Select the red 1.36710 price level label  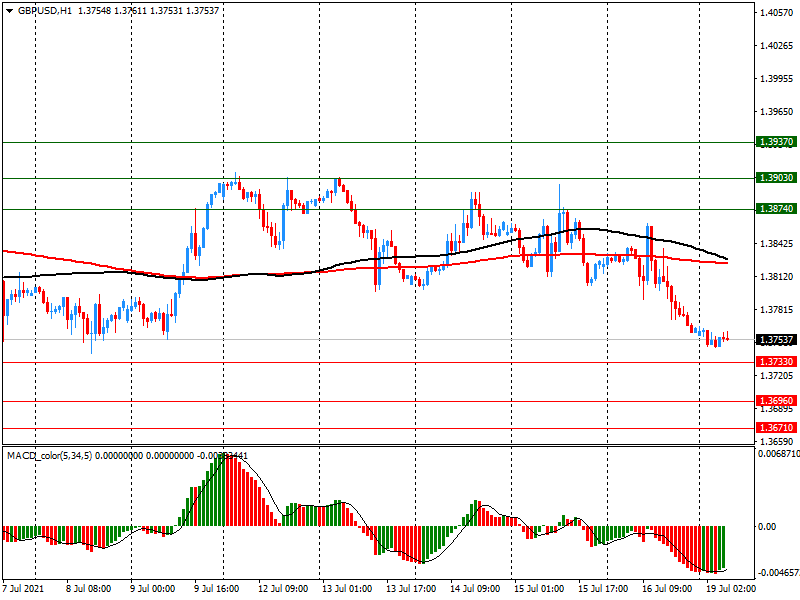[x=775, y=428]
